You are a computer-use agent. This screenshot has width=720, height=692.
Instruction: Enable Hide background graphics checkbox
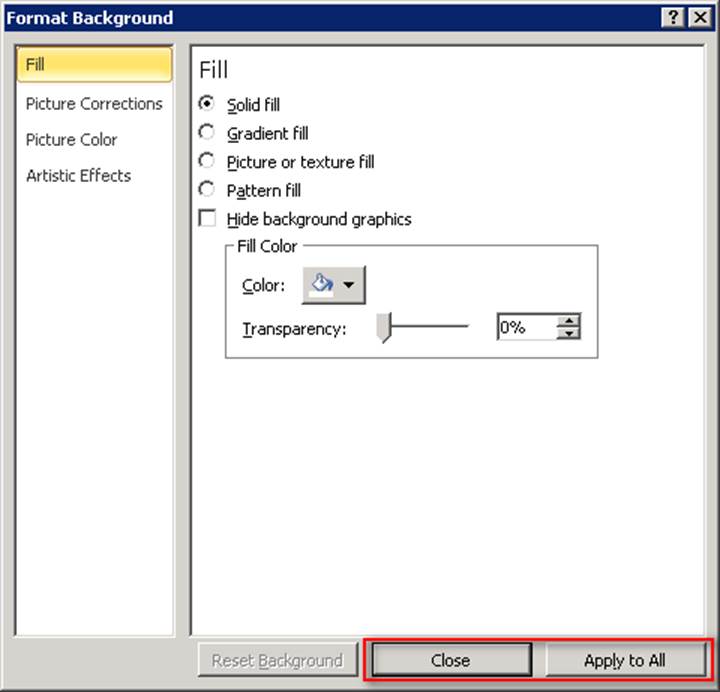[208, 219]
